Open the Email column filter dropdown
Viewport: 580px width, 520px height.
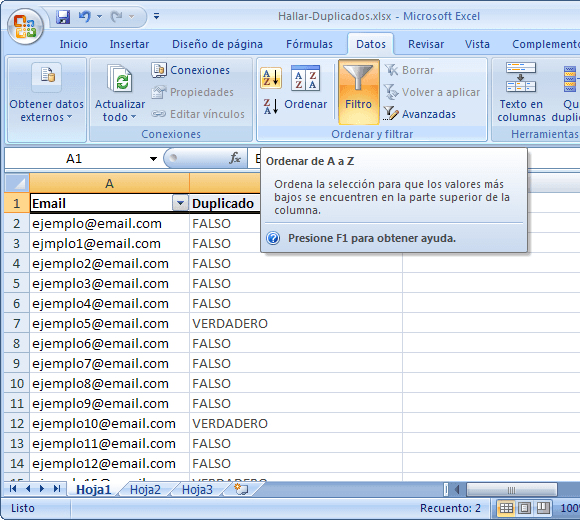click(180, 203)
